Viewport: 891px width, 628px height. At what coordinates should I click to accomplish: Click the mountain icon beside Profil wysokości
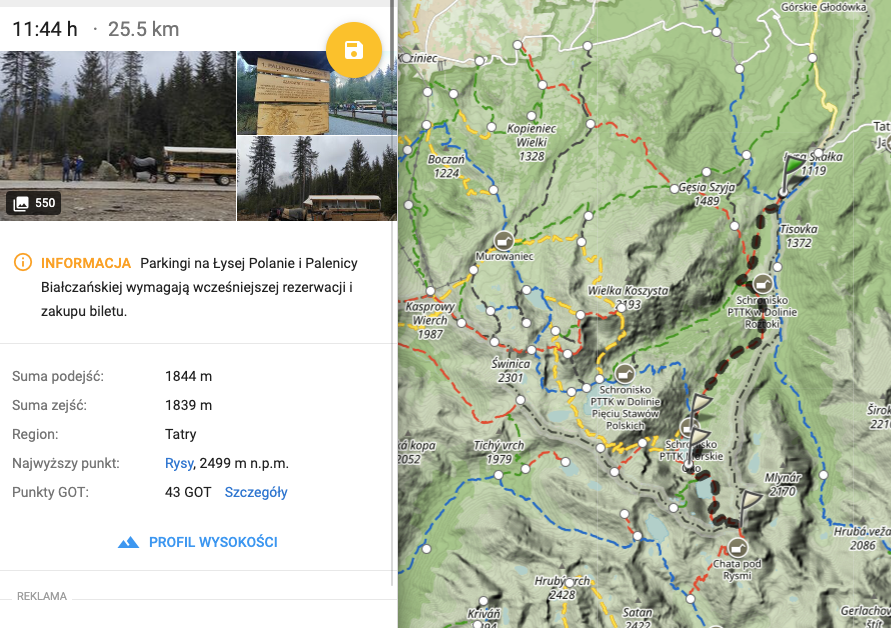tap(128, 542)
